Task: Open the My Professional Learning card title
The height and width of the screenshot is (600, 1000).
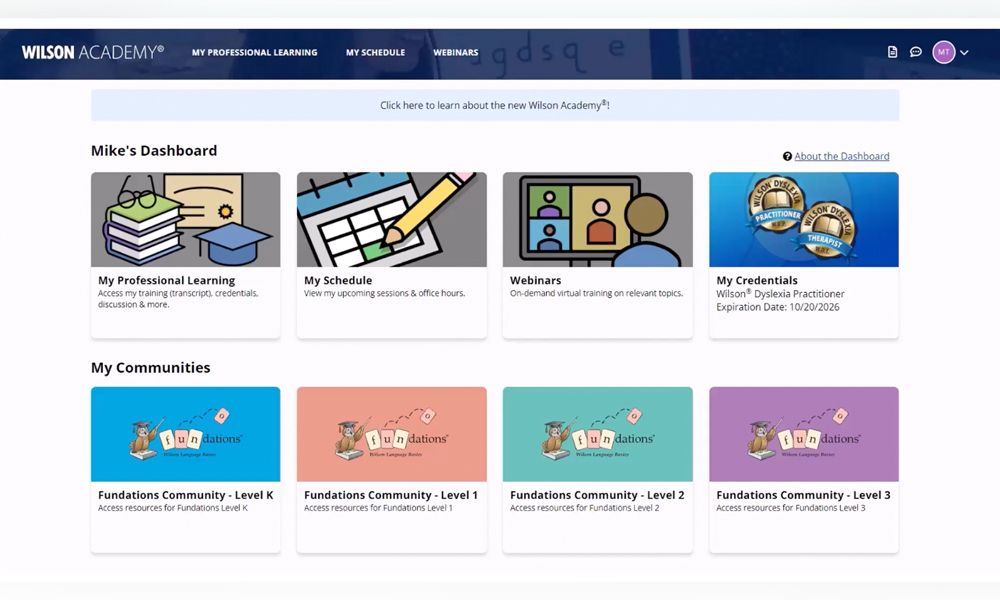Action: 166,280
